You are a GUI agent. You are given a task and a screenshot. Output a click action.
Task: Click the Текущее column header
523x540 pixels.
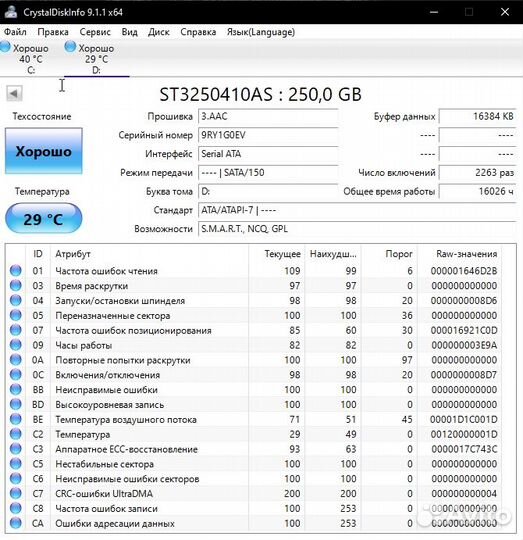tap(277, 254)
